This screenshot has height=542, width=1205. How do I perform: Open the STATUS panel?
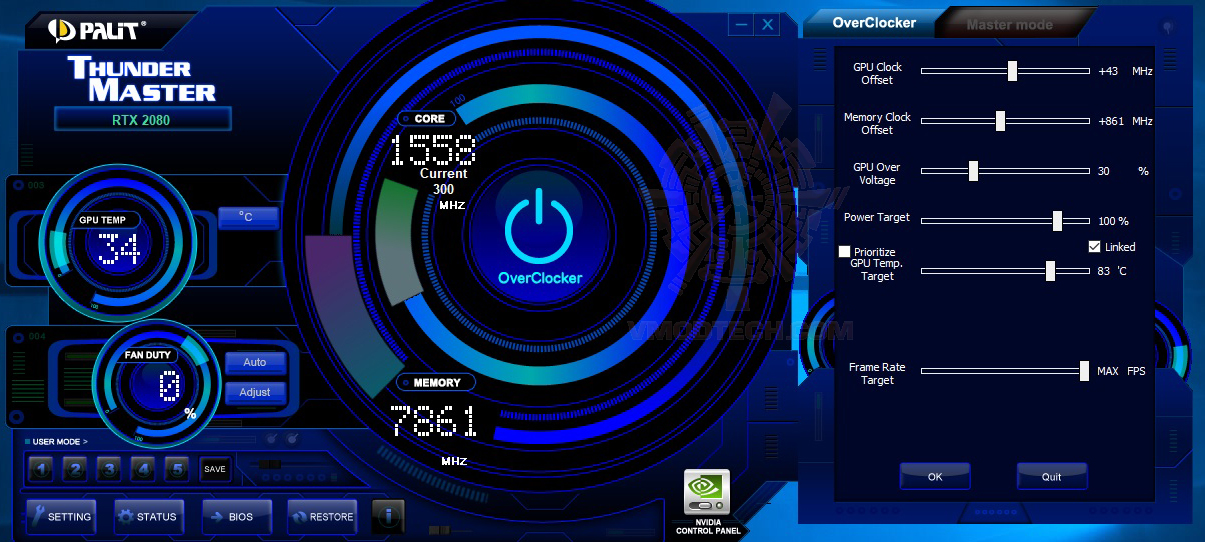[x=149, y=516]
